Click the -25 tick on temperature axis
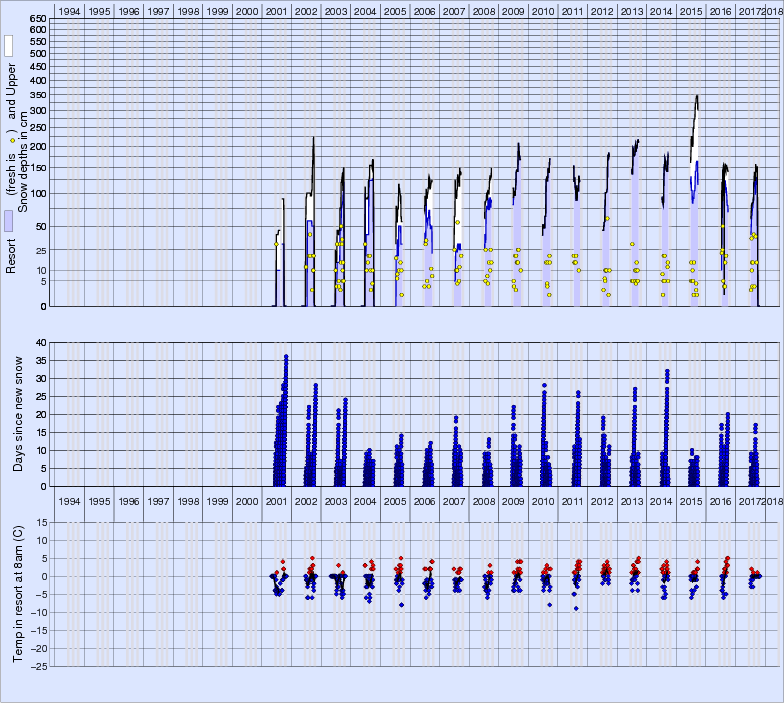This screenshot has height=703, width=784. pos(37,666)
